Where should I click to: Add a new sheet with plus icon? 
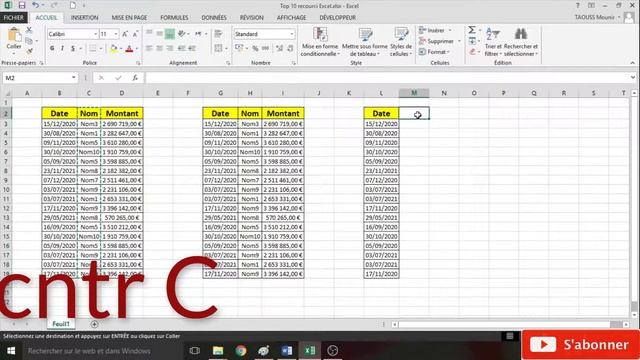[94, 324]
